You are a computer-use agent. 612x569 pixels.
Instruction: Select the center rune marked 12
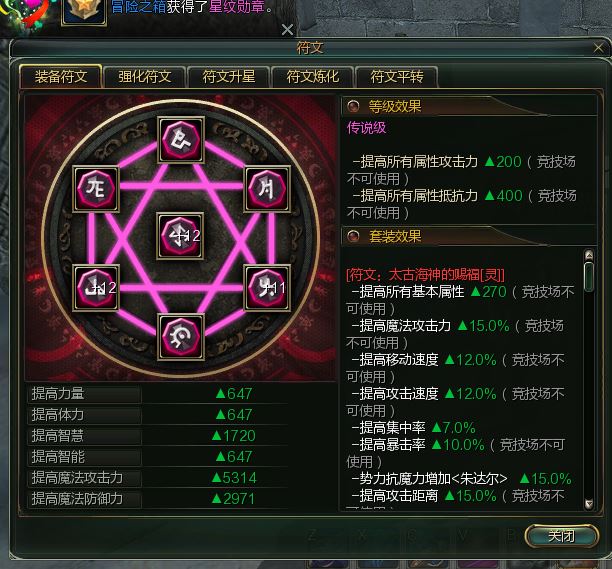pyautogui.click(x=180, y=236)
